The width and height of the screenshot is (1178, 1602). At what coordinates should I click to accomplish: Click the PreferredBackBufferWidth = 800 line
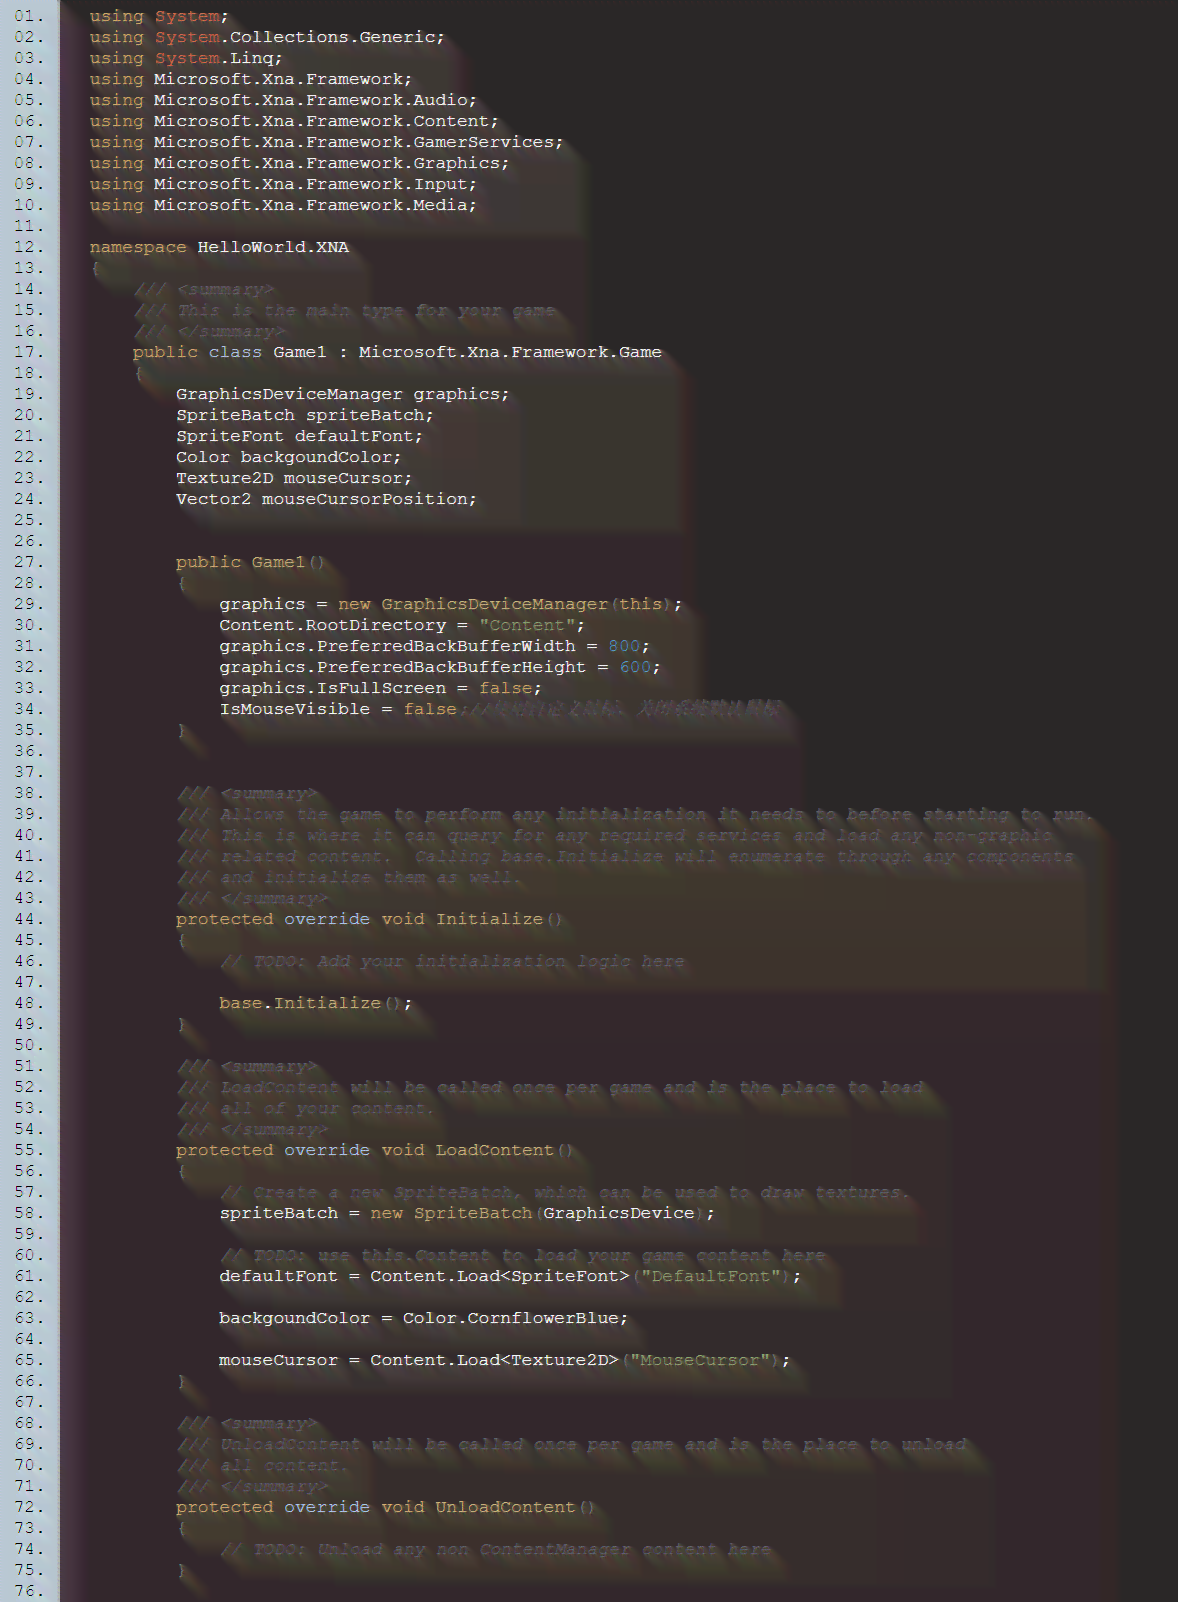coord(435,646)
